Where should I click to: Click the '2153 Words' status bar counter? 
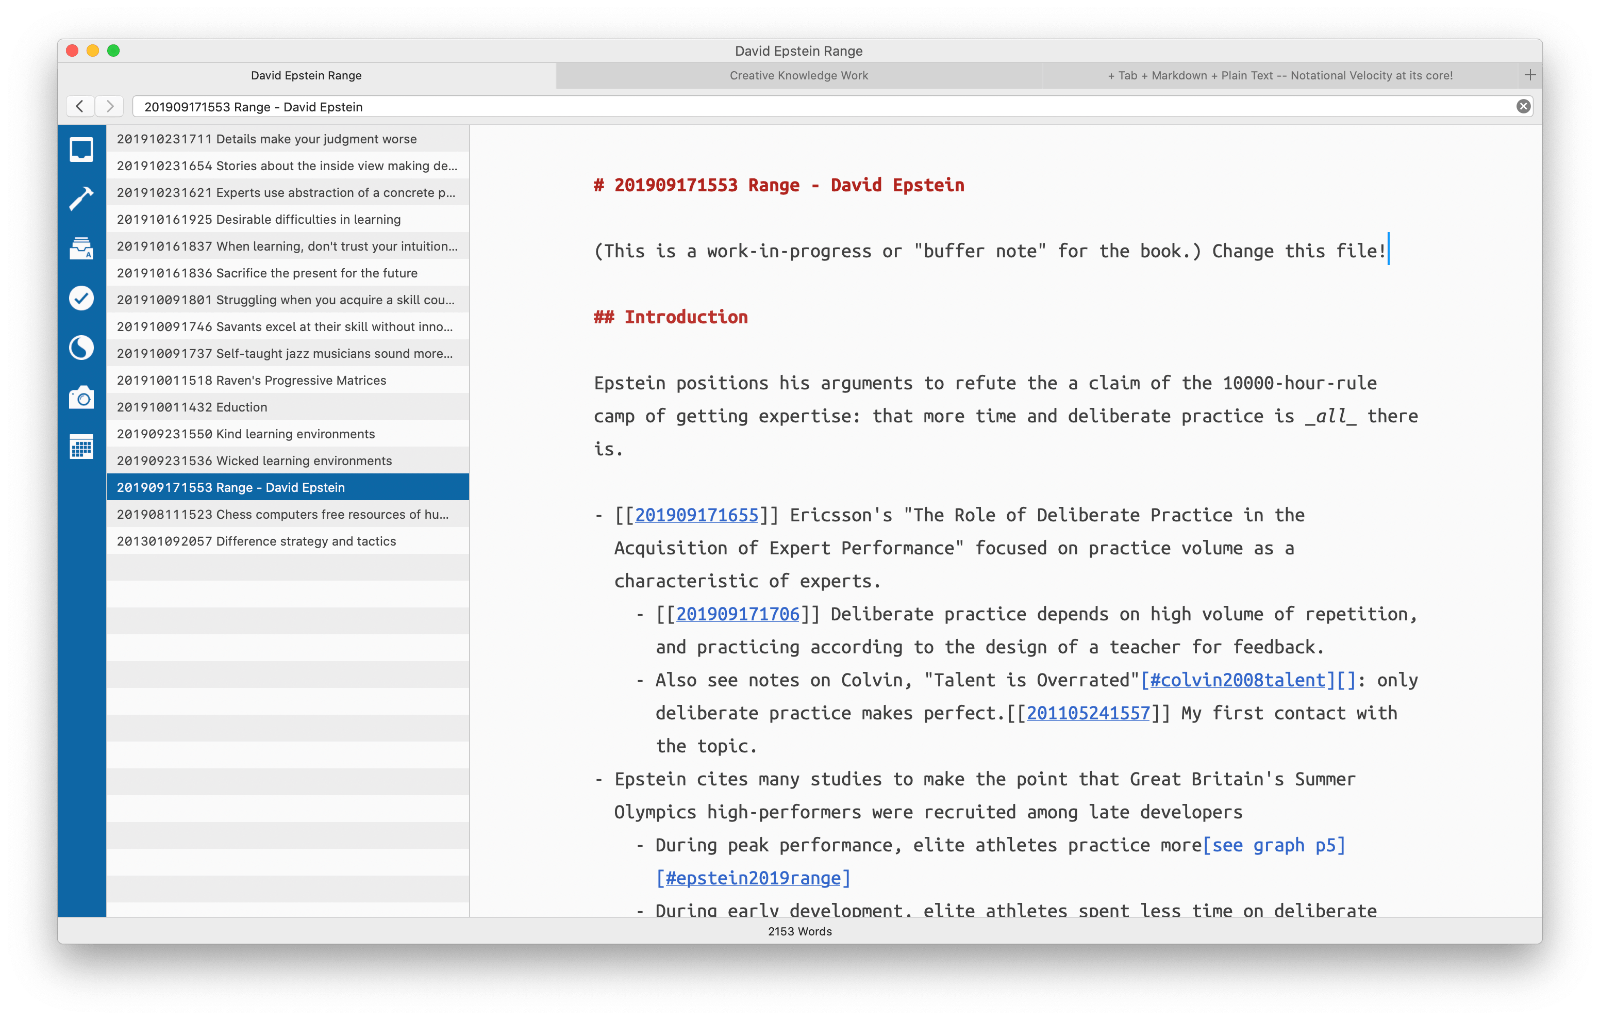tap(800, 931)
